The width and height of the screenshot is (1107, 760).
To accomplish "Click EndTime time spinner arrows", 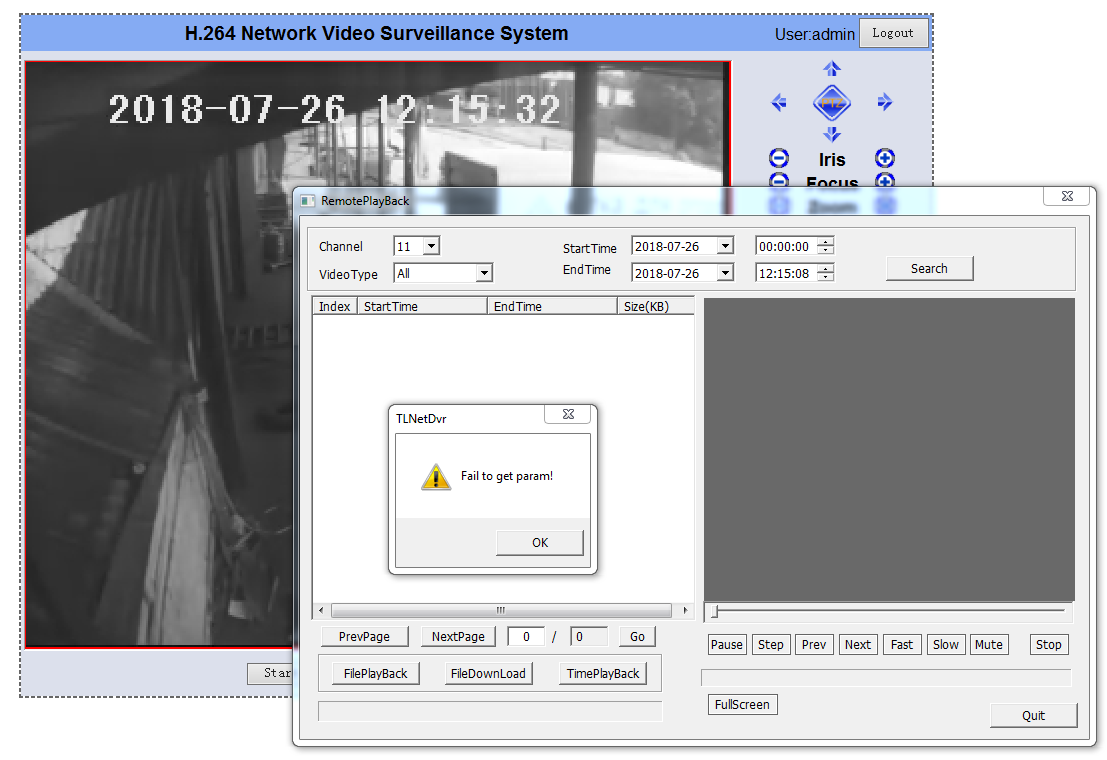I will click(x=825, y=273).
